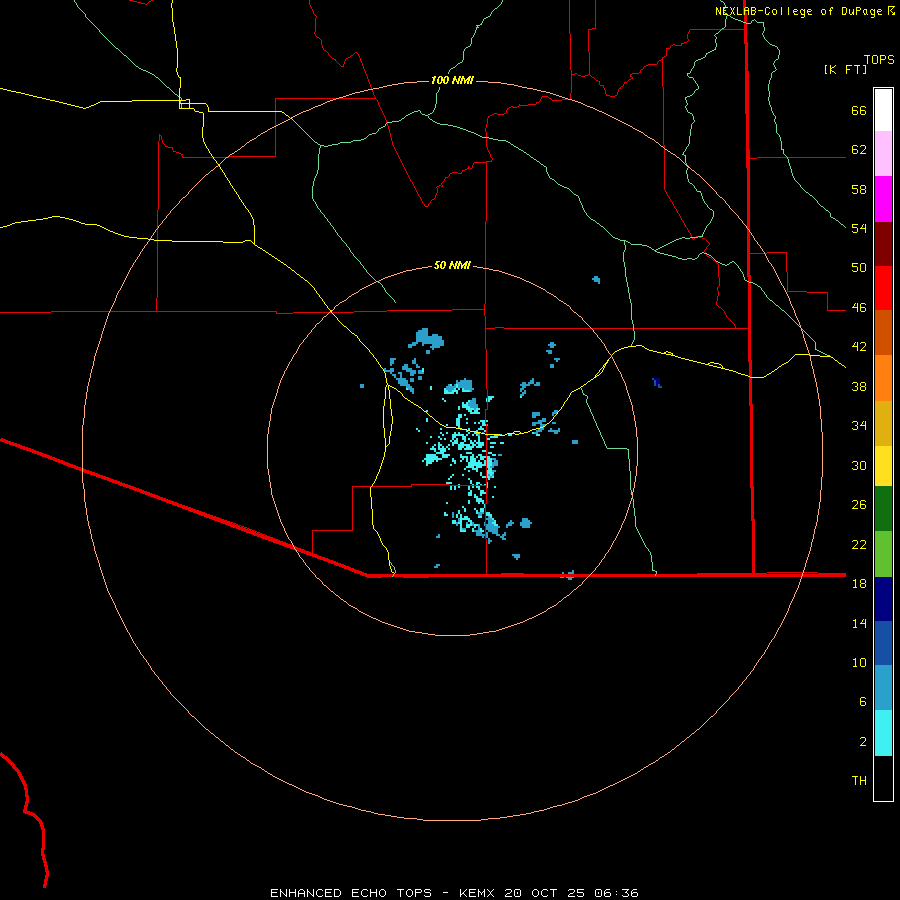Click the 34 legend value
Image resolution: width=900 pixels, height=900 pixels.
(859, 426)
